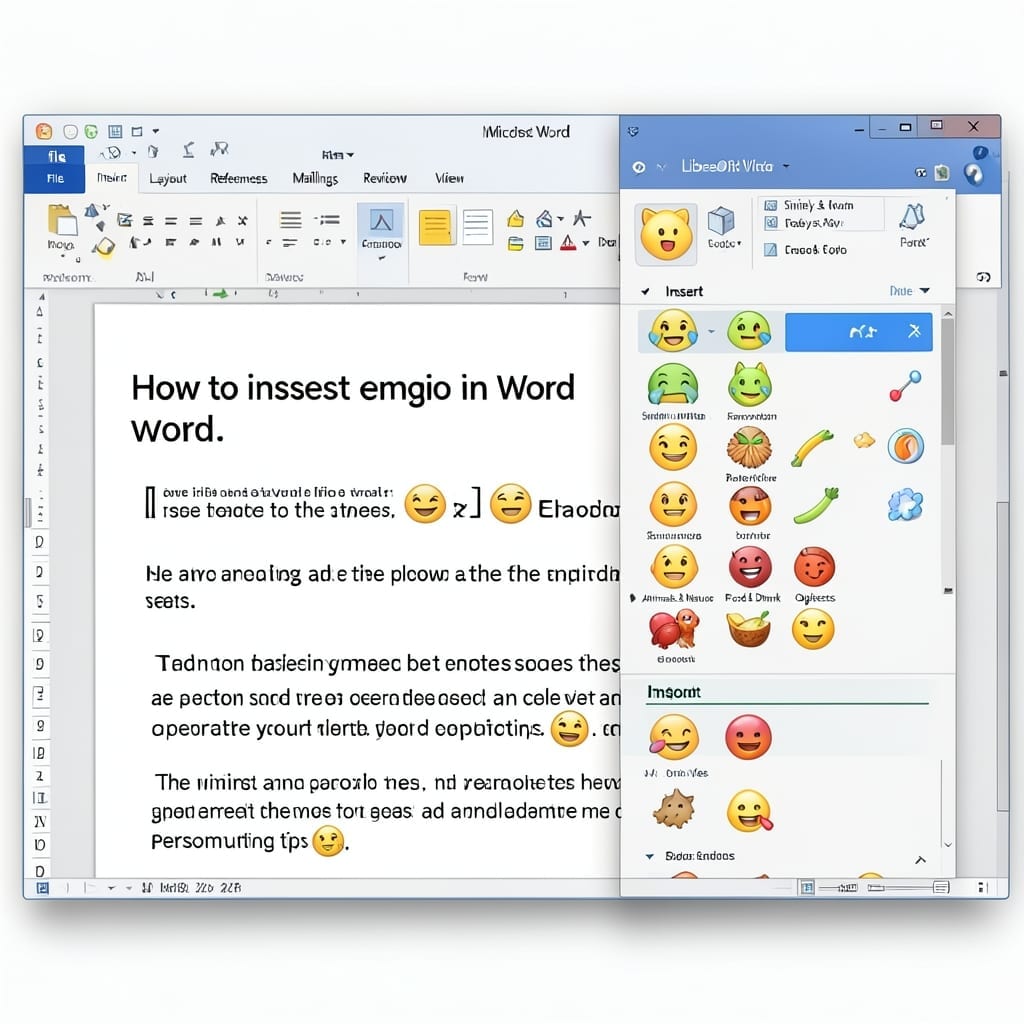The image size is (1024, 1024).
Task: Click the winking emoji at the document's end
Action: [x=328, y=841]
